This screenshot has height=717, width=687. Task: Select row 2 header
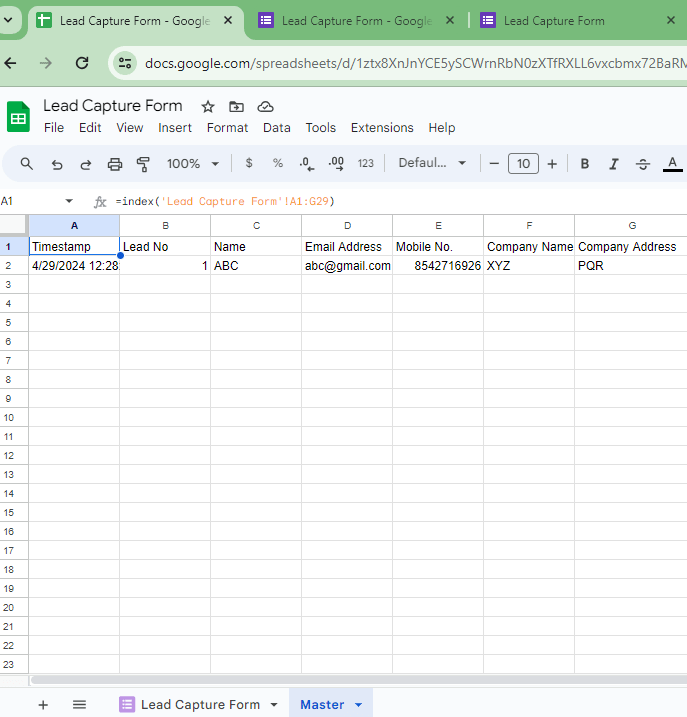click(x=14, y=265)
